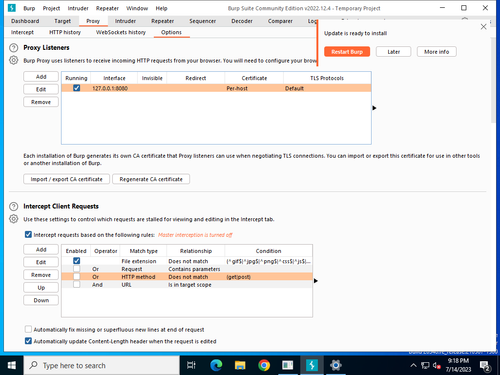Launch Google Chrome from taskbar
Screen dimensions: 500x375
coord(264,365)
